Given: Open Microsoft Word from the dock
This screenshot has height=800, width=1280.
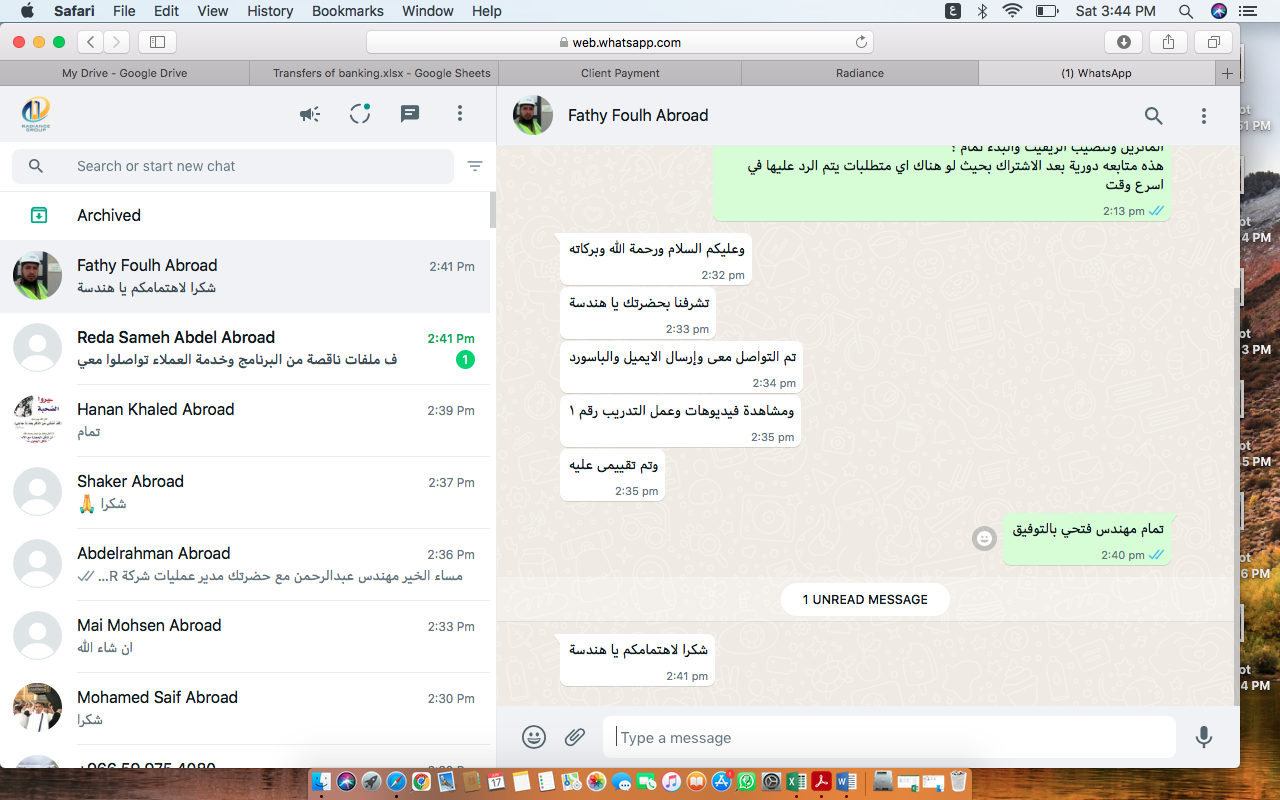Looking at the screenshot, I should coord(846,781).
